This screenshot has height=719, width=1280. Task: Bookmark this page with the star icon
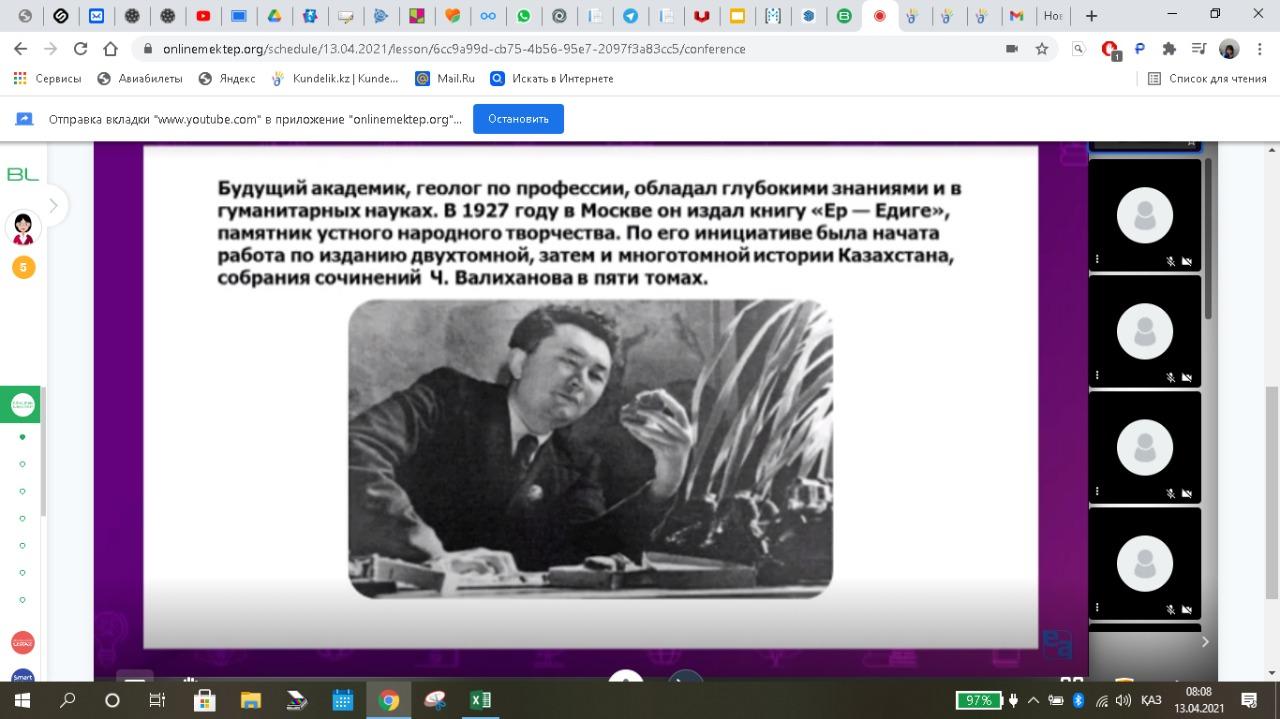[x=1041, y=49]
